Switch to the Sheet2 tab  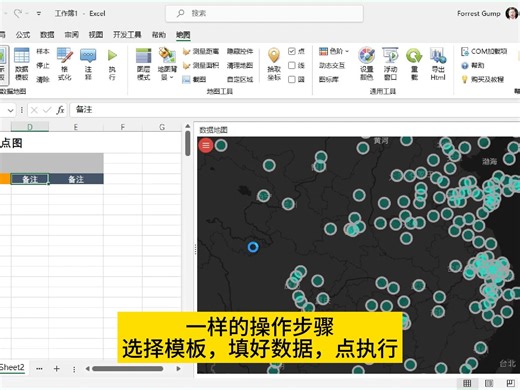pos(12,368)
